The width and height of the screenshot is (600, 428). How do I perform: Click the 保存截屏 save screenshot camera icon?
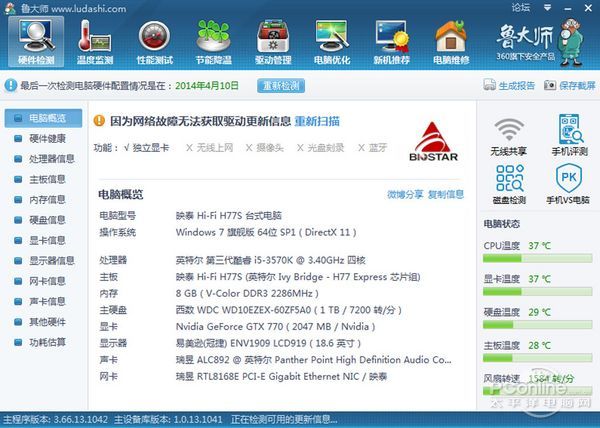tap(550, 85)
